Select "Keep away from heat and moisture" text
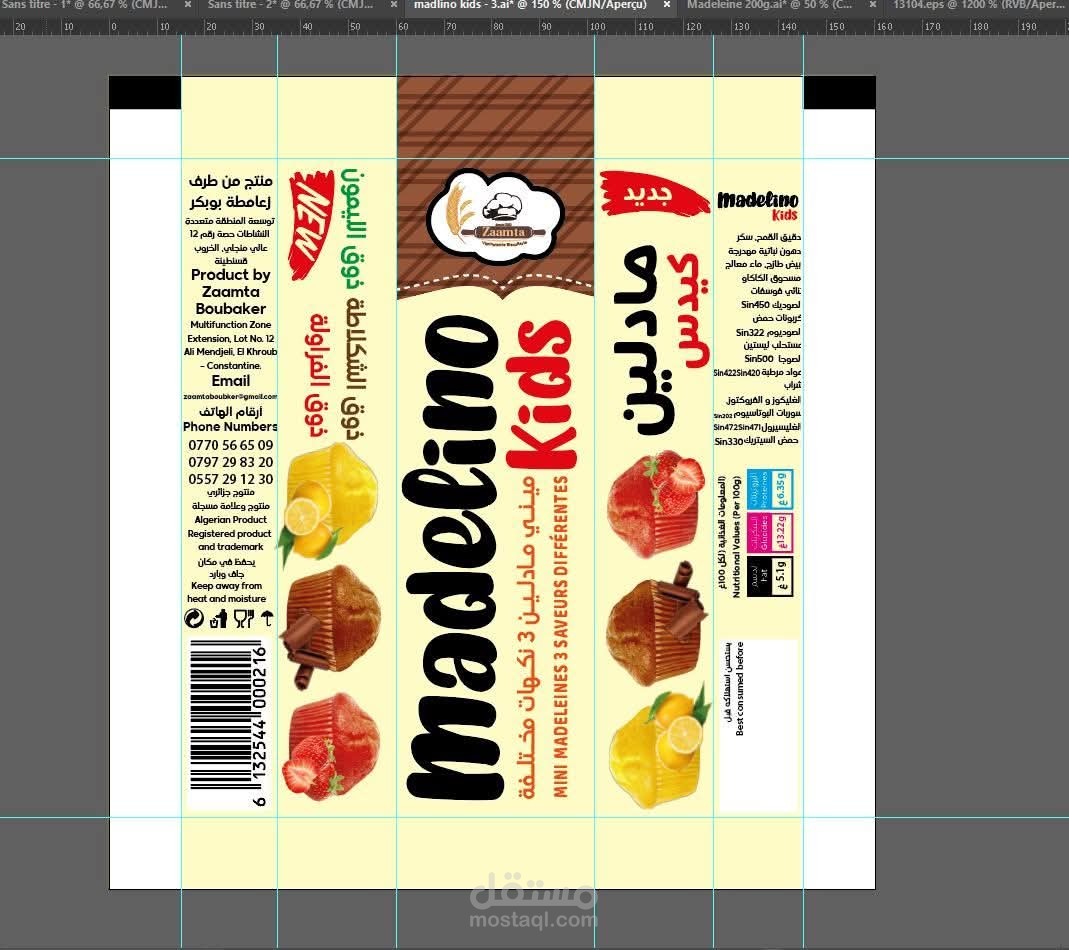Screen dimensions: 1069x950 point(228,592)
